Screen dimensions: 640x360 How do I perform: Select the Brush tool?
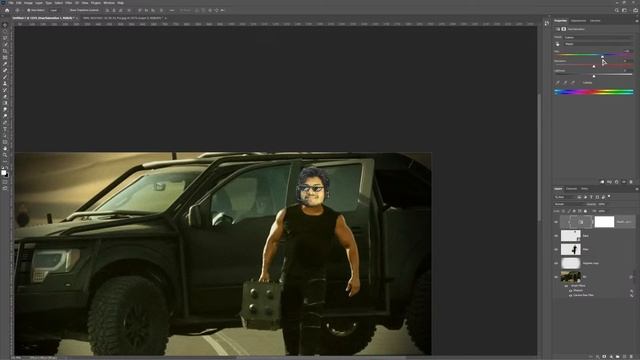[x=5, y=77]
